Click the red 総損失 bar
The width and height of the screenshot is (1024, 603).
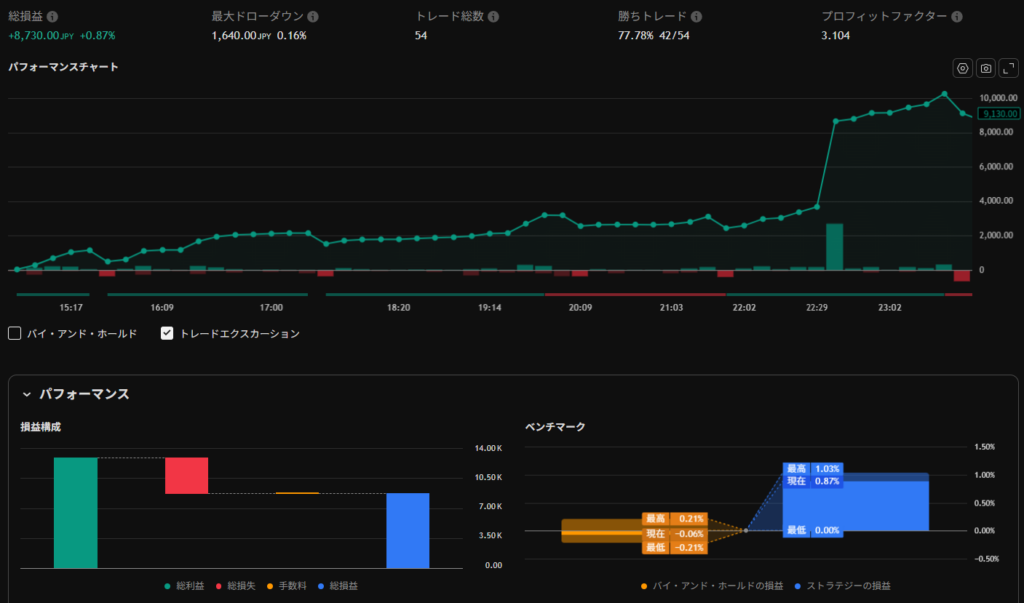tap(186, 475)
